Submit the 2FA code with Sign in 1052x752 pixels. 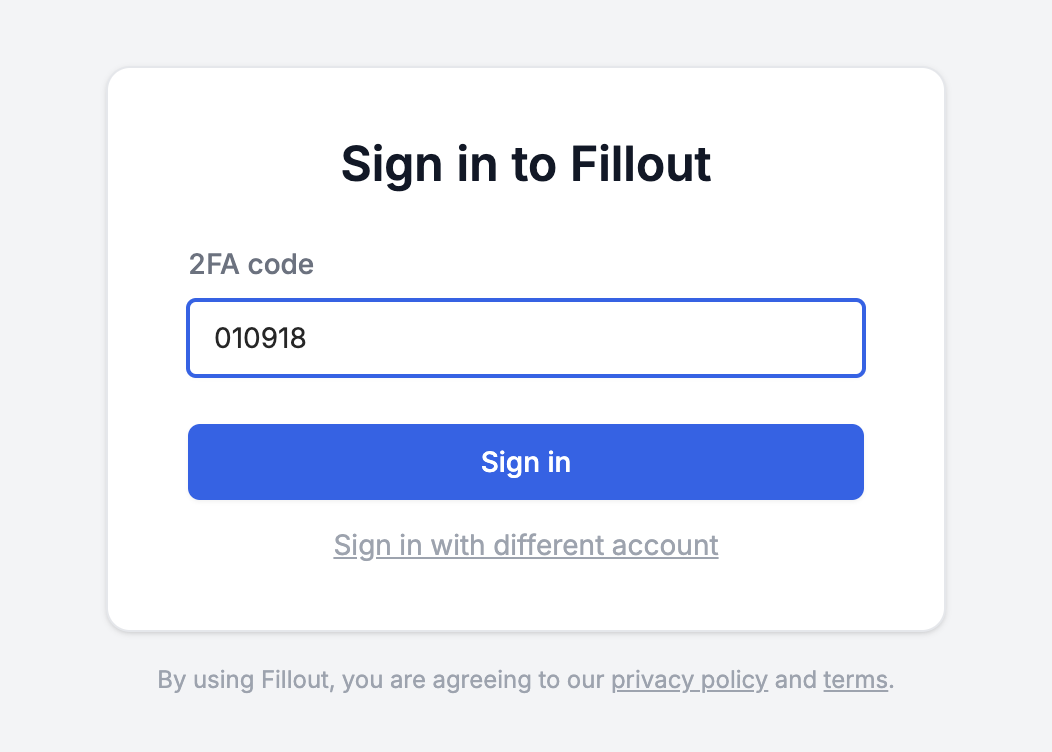525,462
